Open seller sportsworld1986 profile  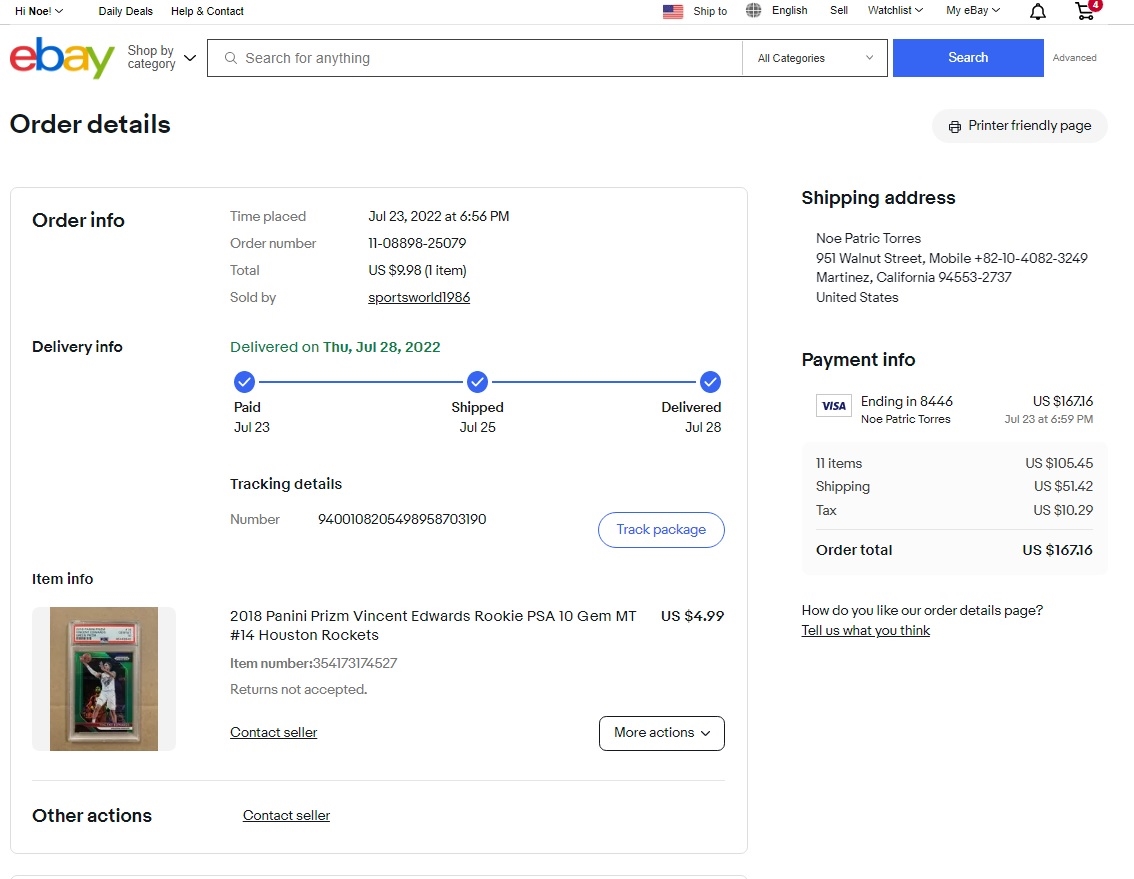point(419,297)
